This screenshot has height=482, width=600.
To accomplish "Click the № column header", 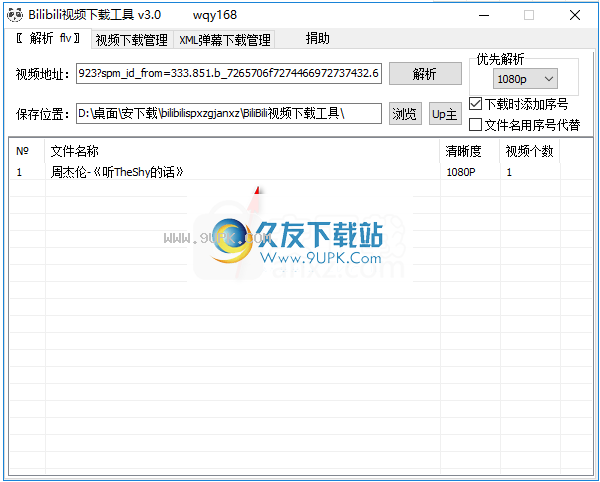I will 27,151.
